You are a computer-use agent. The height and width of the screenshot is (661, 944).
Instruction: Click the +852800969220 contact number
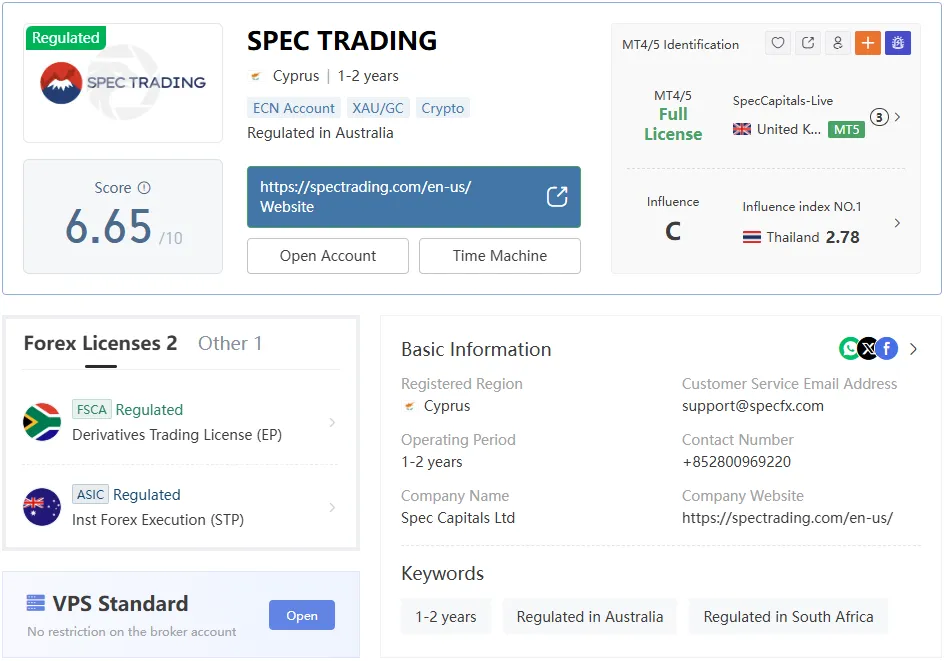(736, 462)
